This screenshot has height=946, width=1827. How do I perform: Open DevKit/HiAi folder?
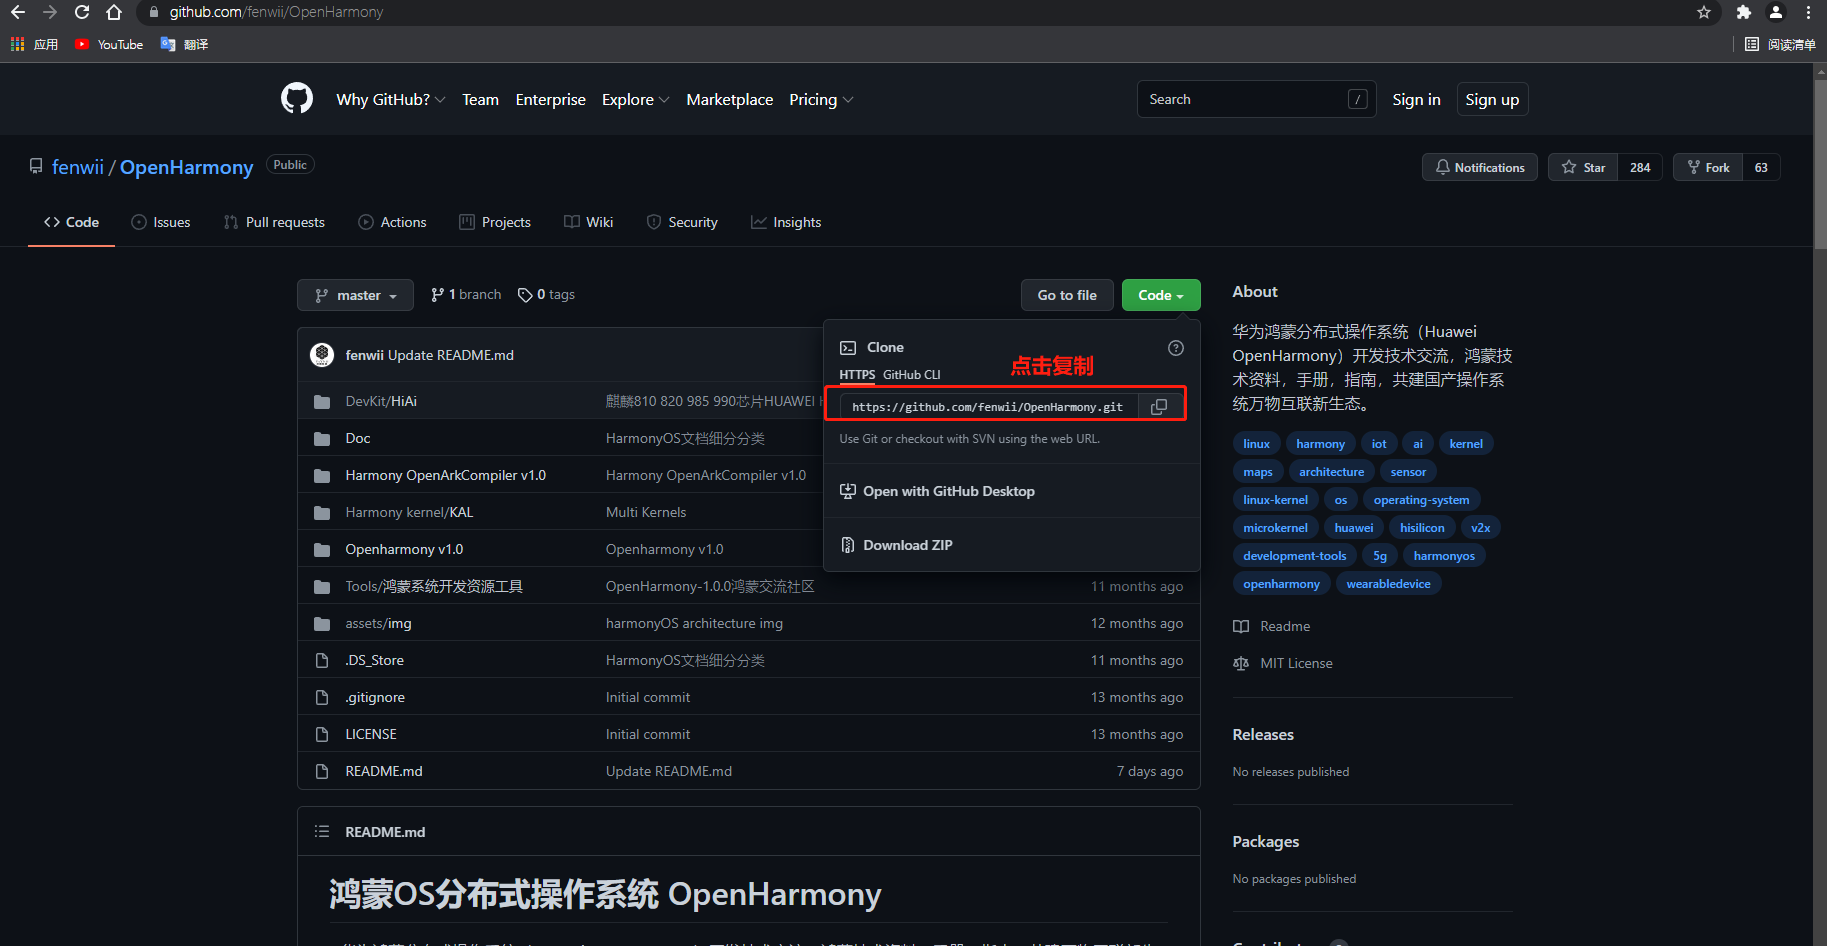381,401
